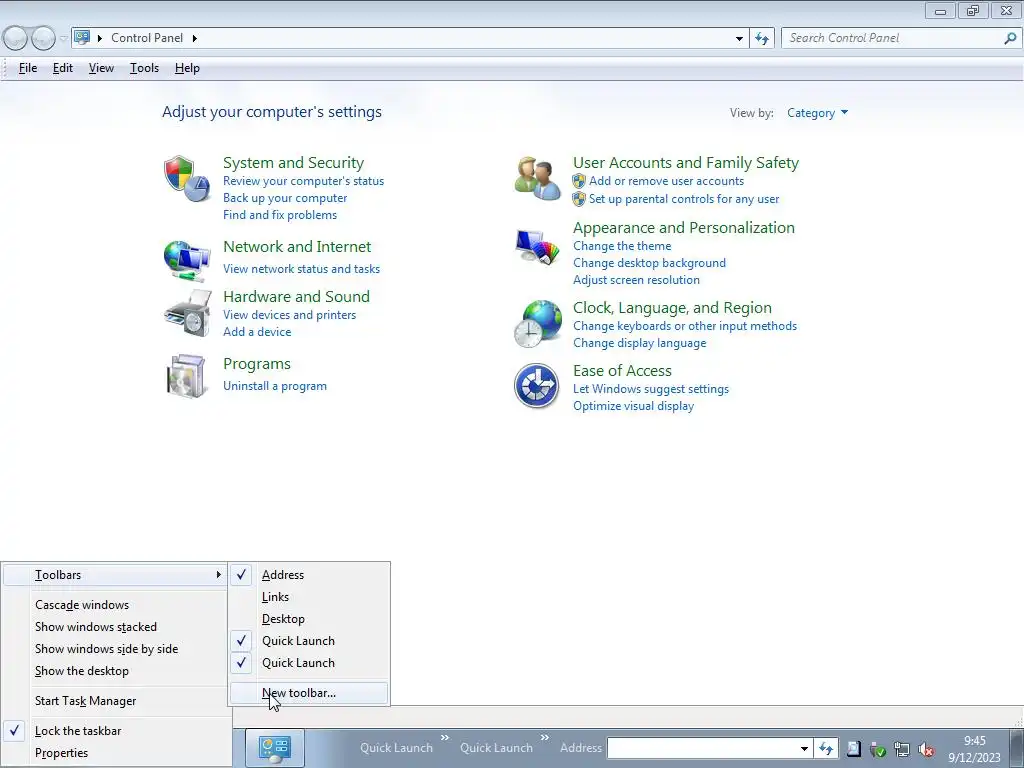1024x768 pixels.
Task: Open the Edit menu
Action: coord(63,68)
